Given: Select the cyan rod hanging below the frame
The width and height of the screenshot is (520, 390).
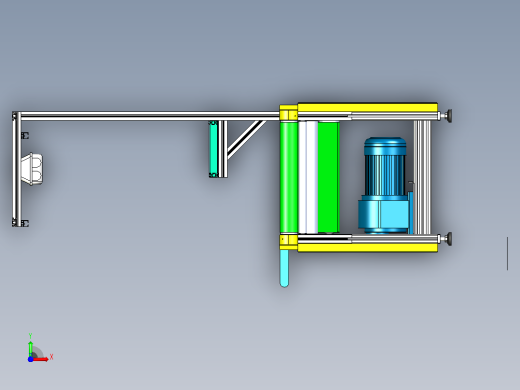Looking at the screenshot, I should point(284,268).
